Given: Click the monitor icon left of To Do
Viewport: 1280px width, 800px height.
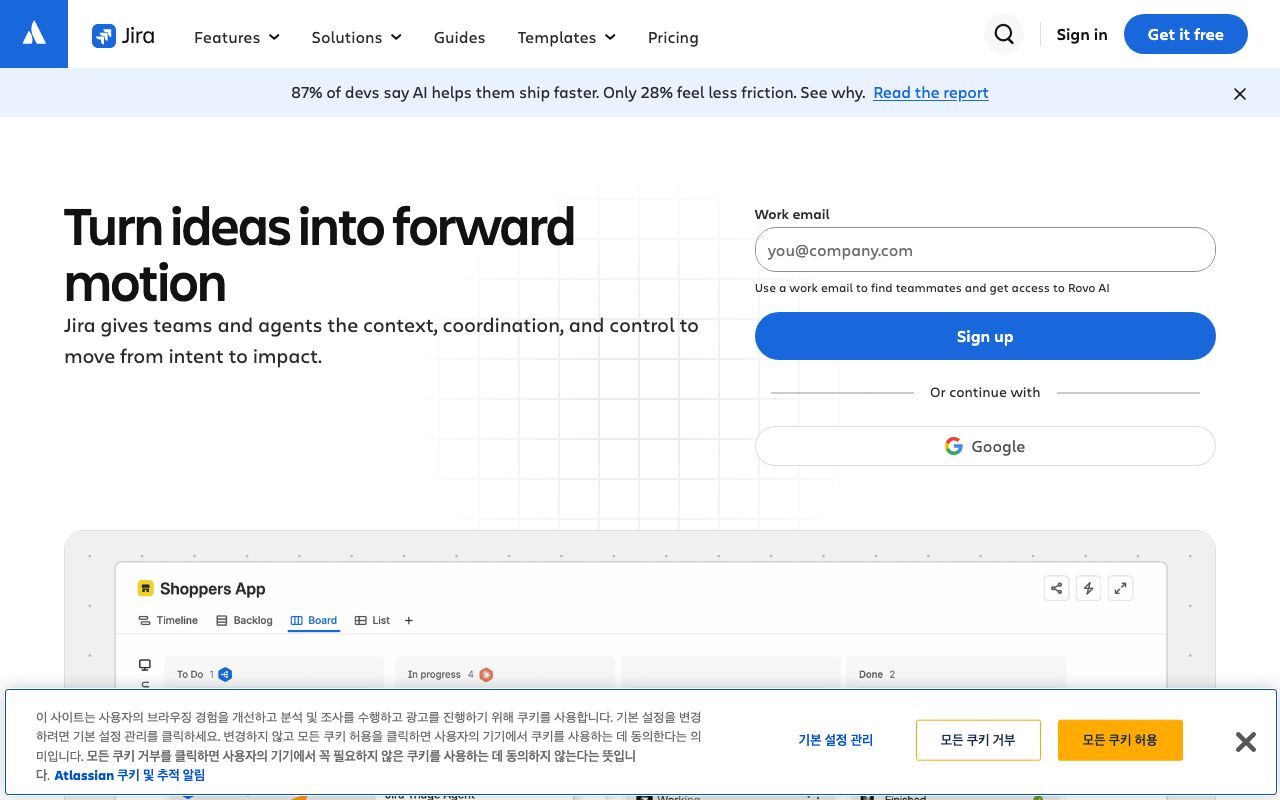Looking at the screenshot, I should tap(145, 665).
